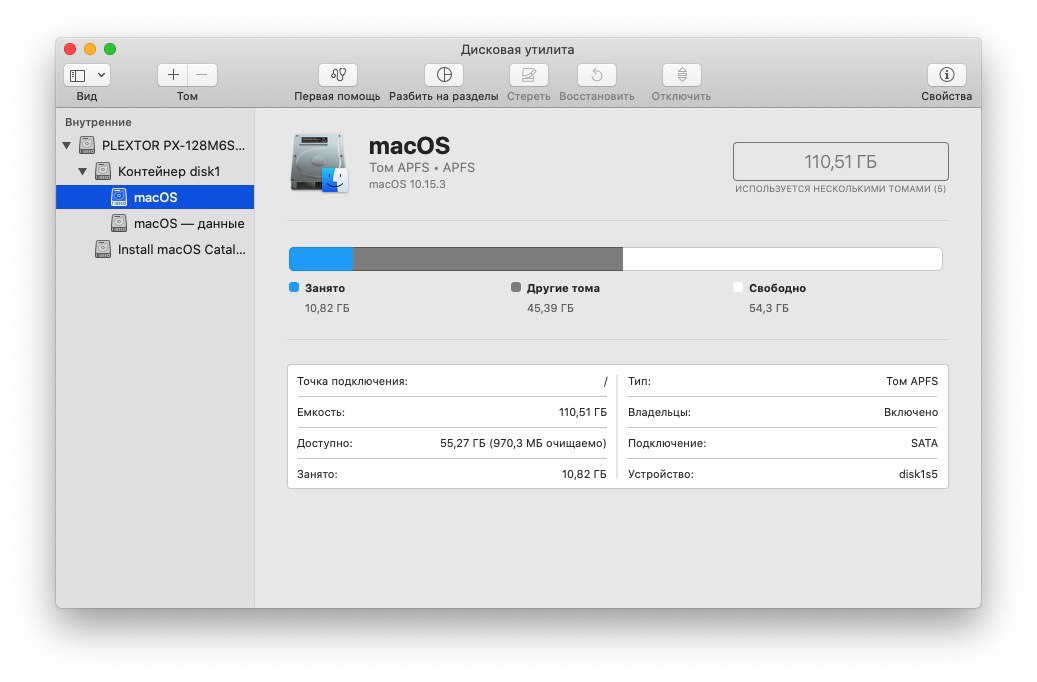Click the Unmount (Отключить) toolbar icon

tap(682, 75)
